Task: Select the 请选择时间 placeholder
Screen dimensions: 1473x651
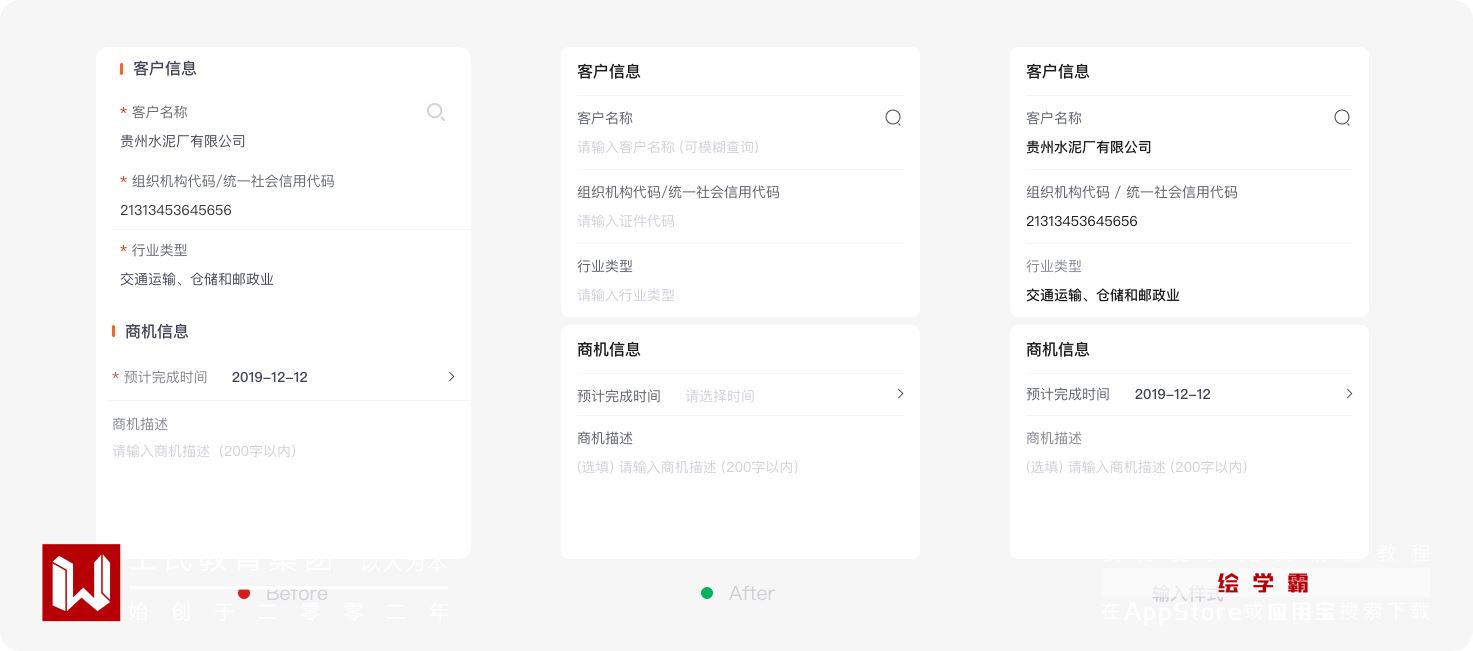Action: coord(720,396)
